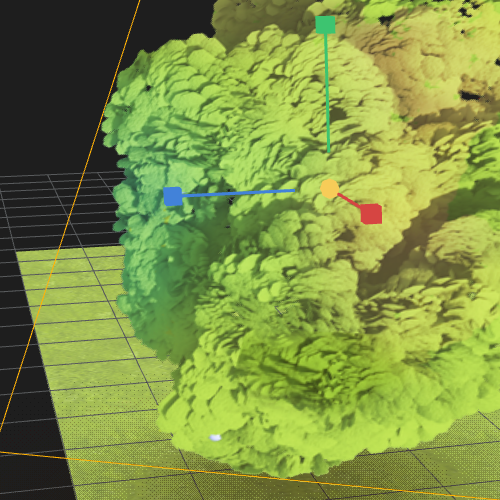The height and width of the screenshot is (500, 500).
Task: Click the dark empty viewport background
Action: [x=60, y=83]
